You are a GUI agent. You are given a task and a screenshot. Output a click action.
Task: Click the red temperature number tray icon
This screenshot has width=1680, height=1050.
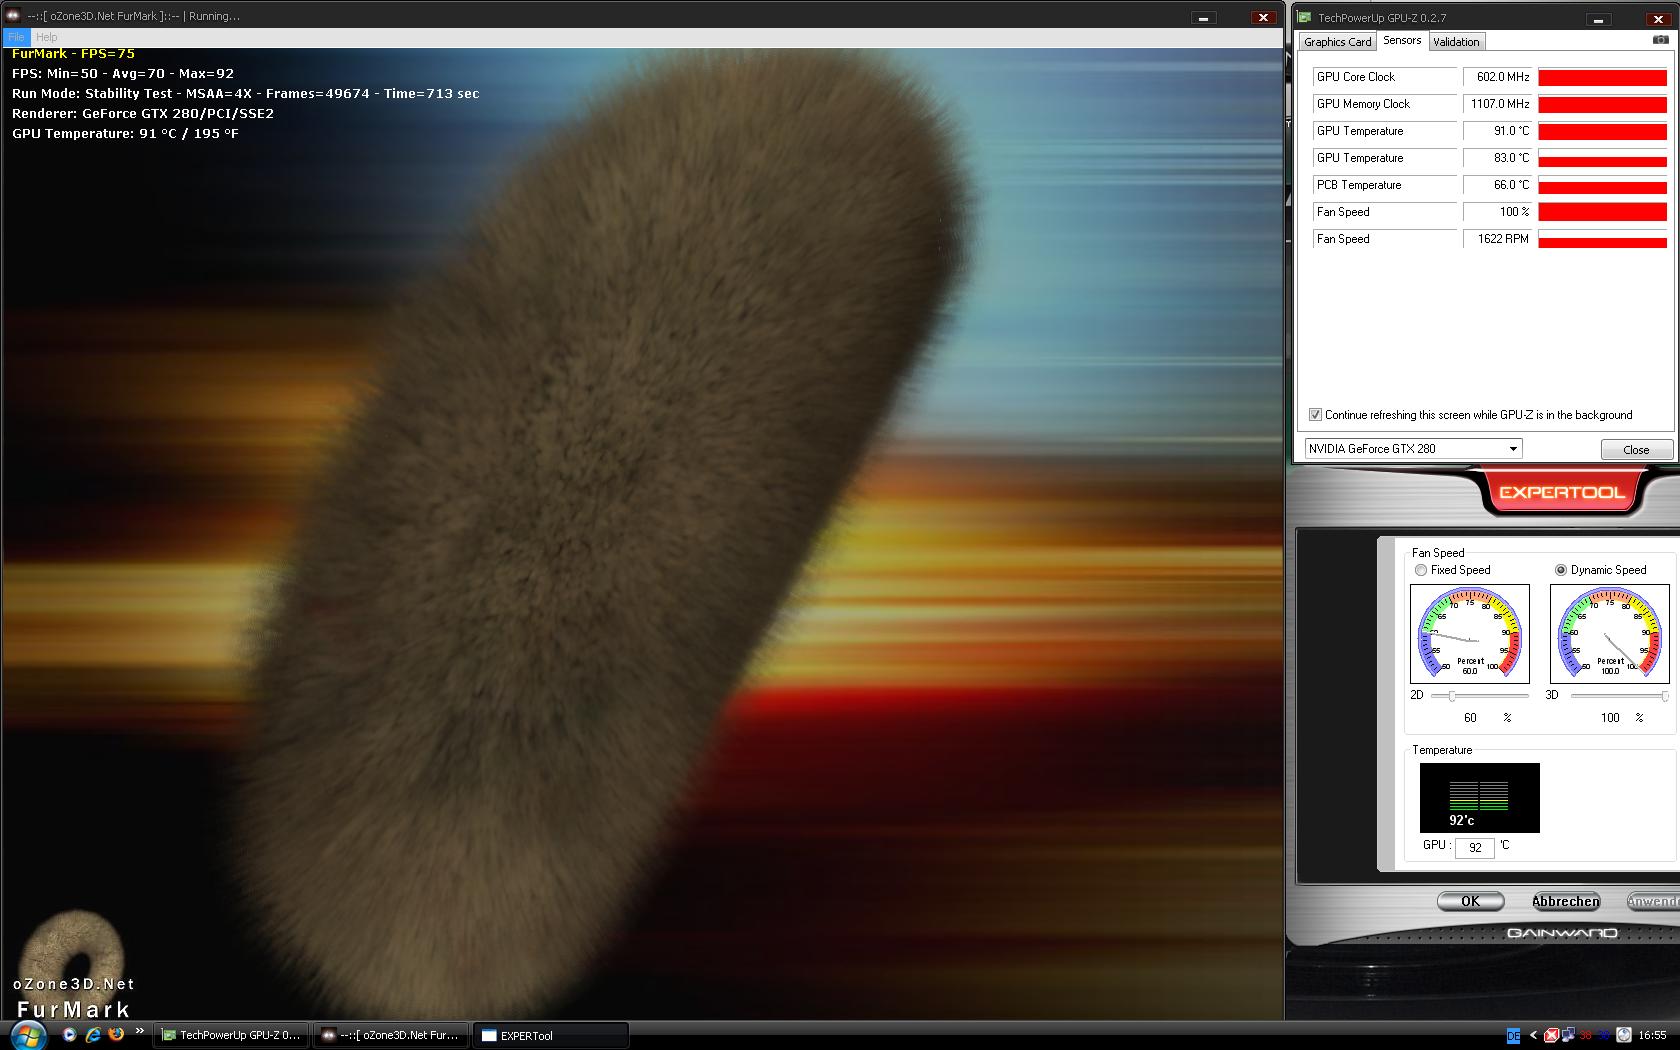1586,1036
